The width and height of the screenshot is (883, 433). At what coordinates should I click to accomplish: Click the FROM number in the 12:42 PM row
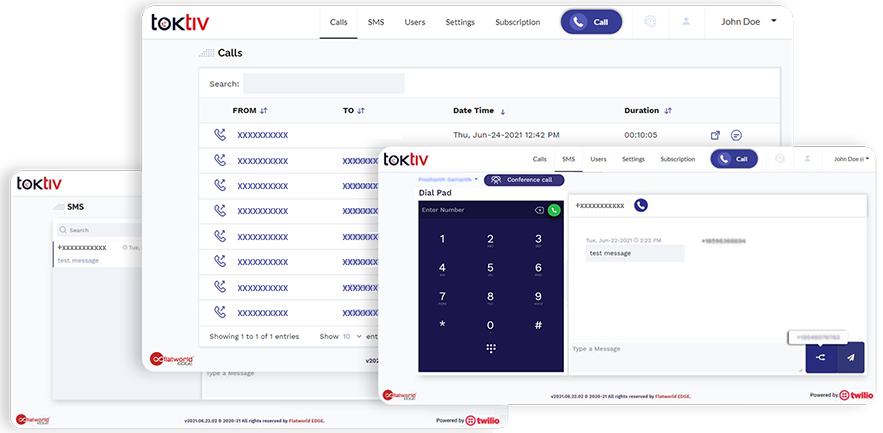262,135
